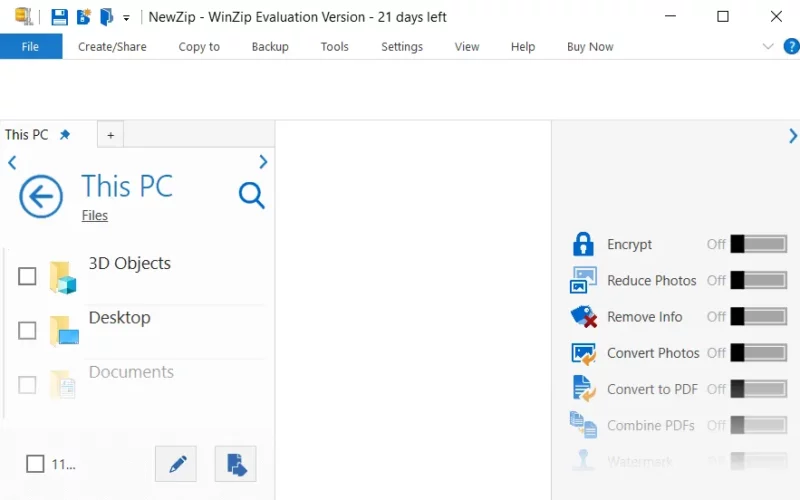Click the left chevron in files pane
The height and width of the screenshot is (500, 800).
12,163
